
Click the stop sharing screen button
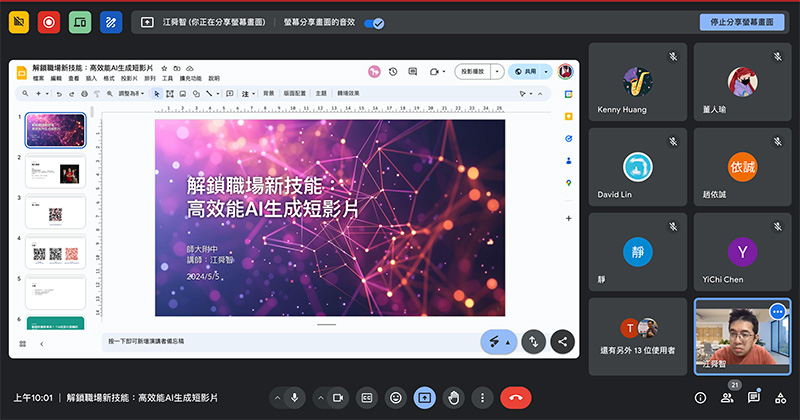(742, 22)
